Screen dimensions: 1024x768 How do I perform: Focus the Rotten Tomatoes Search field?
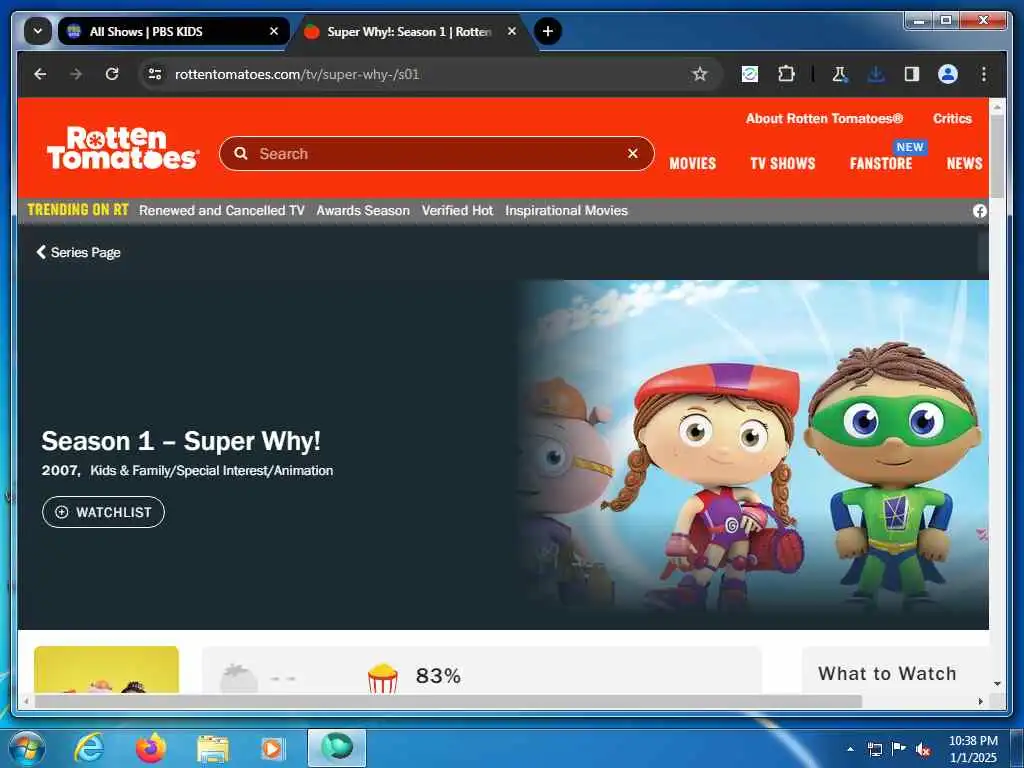tap(436, 153)
